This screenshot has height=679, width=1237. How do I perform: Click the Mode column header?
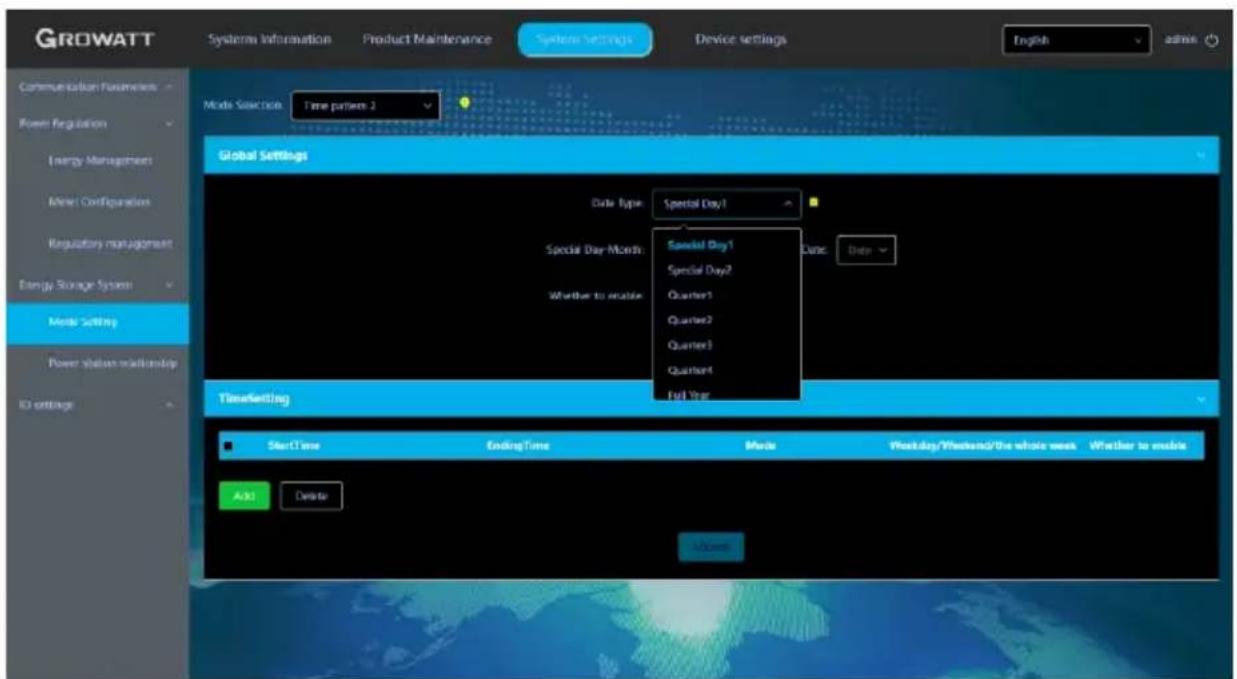762,446
